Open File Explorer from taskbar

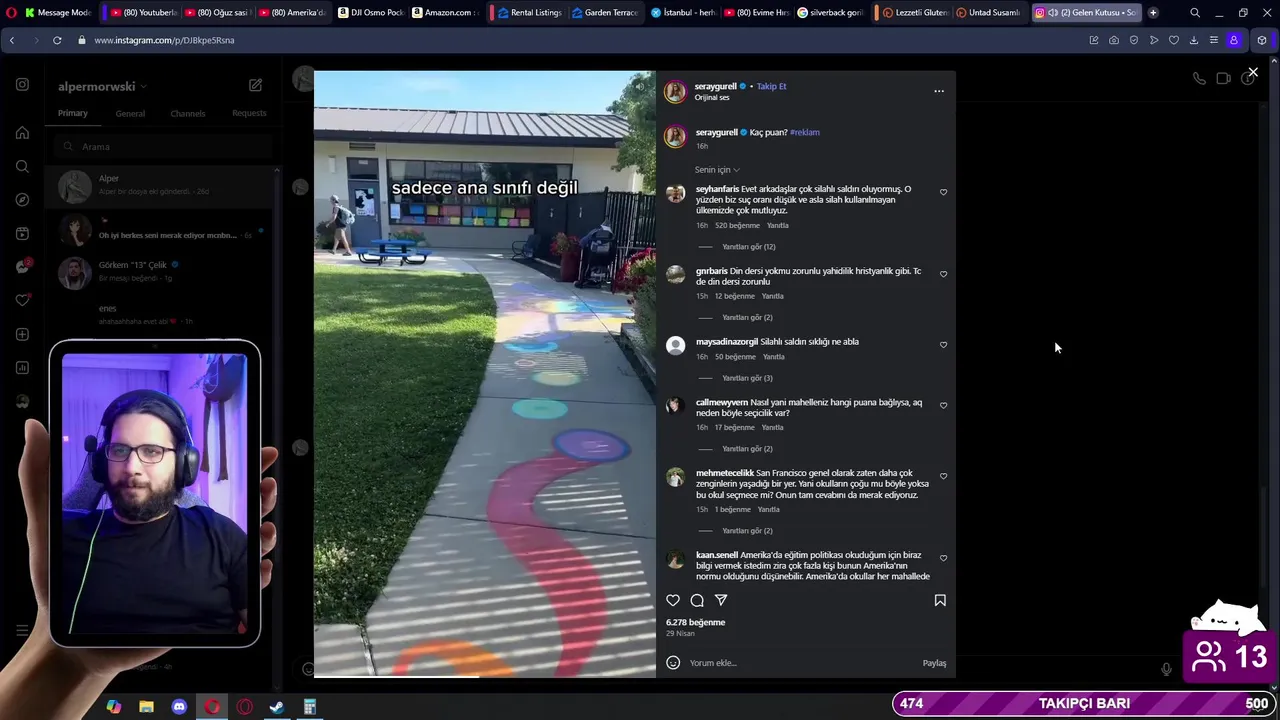tap(146, 707)
